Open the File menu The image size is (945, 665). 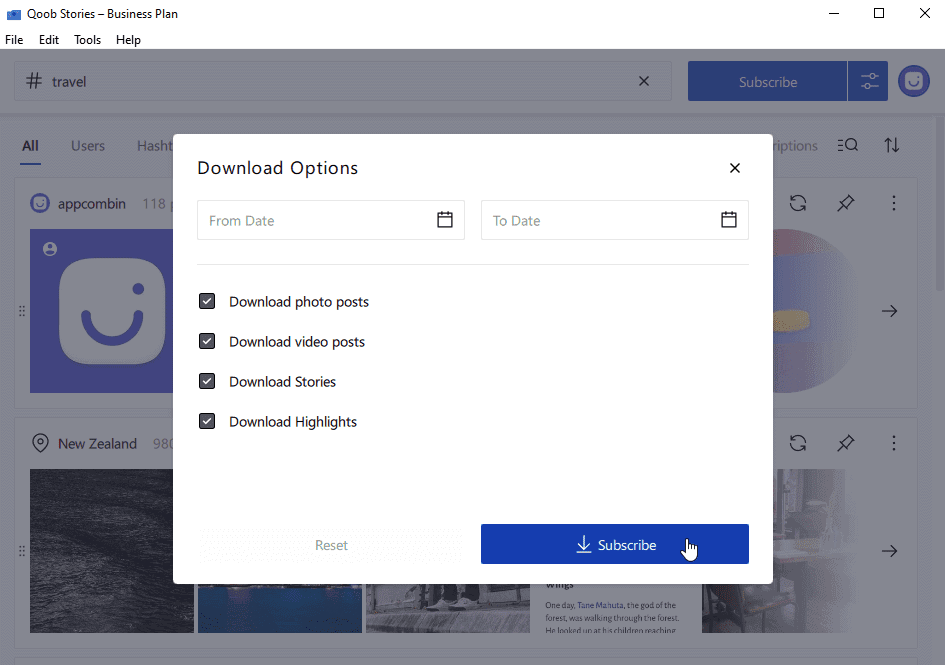pos(14,40)
